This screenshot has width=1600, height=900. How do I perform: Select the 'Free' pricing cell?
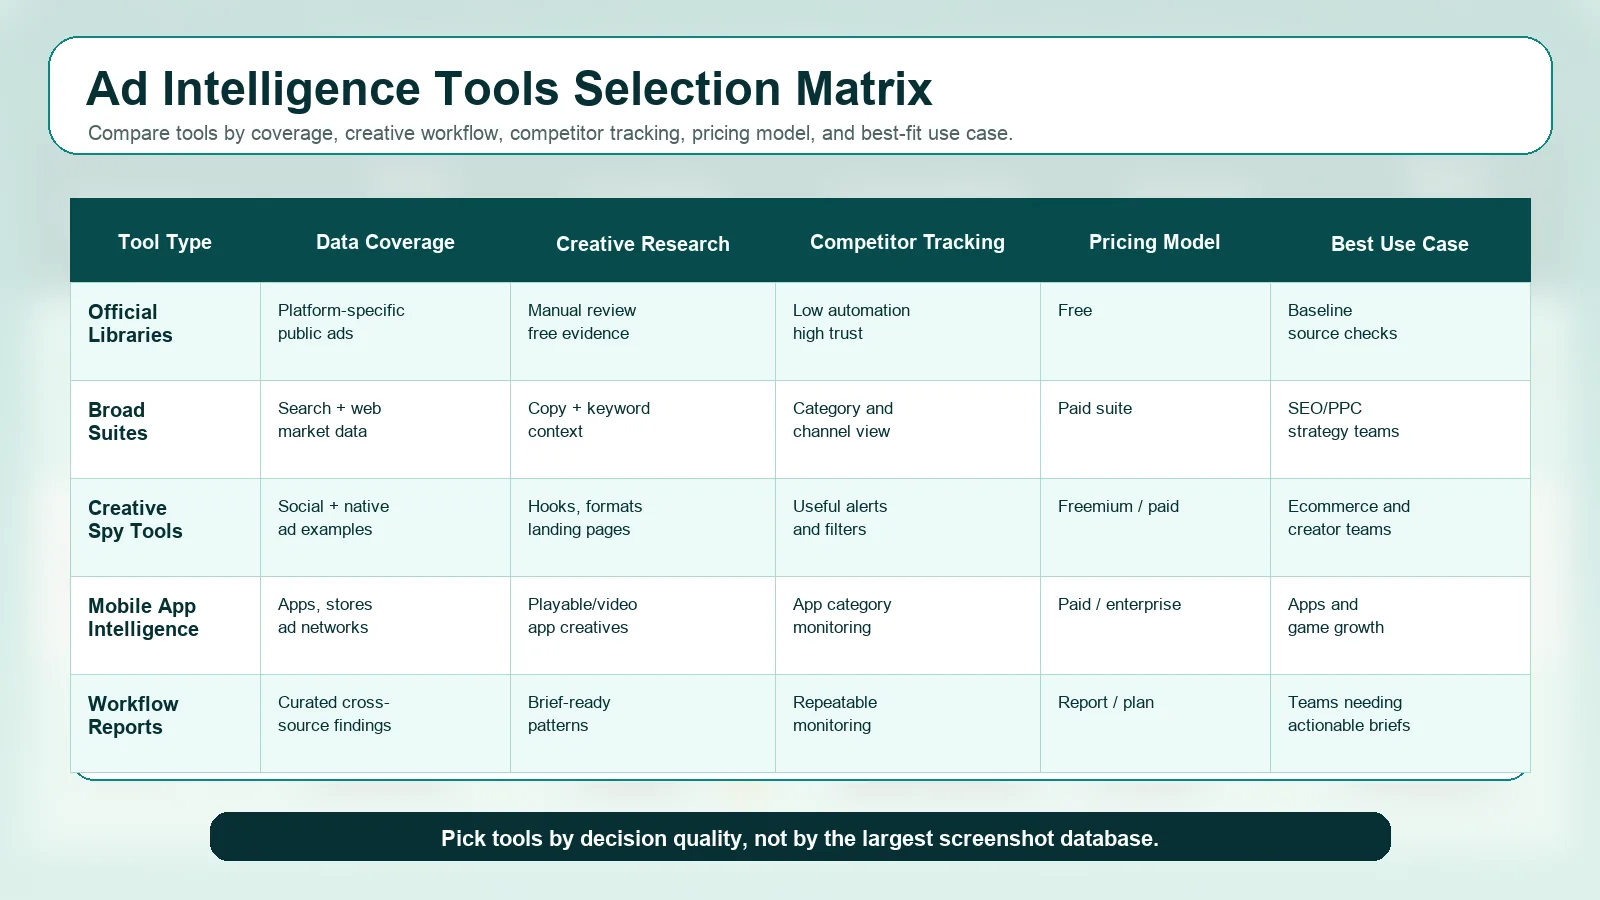(1075, 311)
